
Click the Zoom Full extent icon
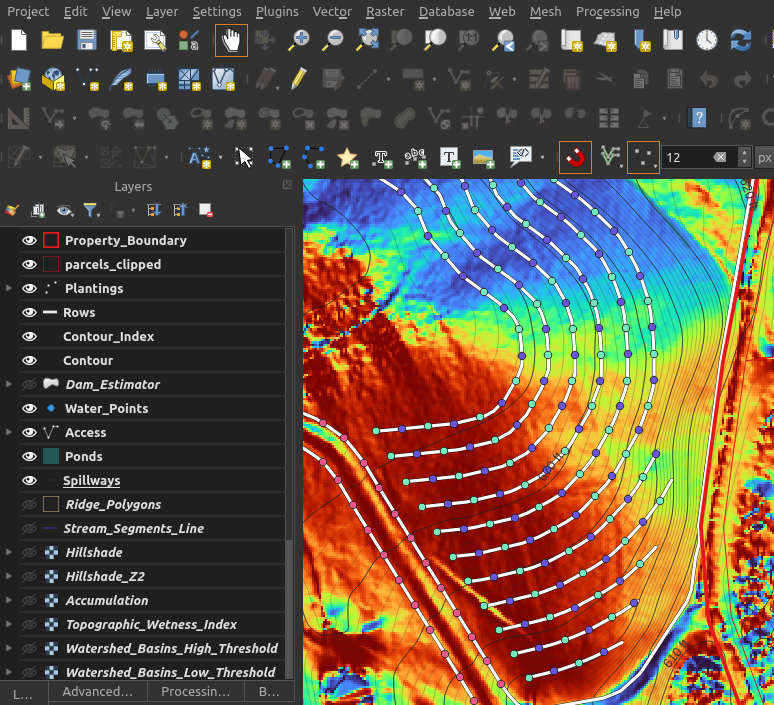[367, 41]
